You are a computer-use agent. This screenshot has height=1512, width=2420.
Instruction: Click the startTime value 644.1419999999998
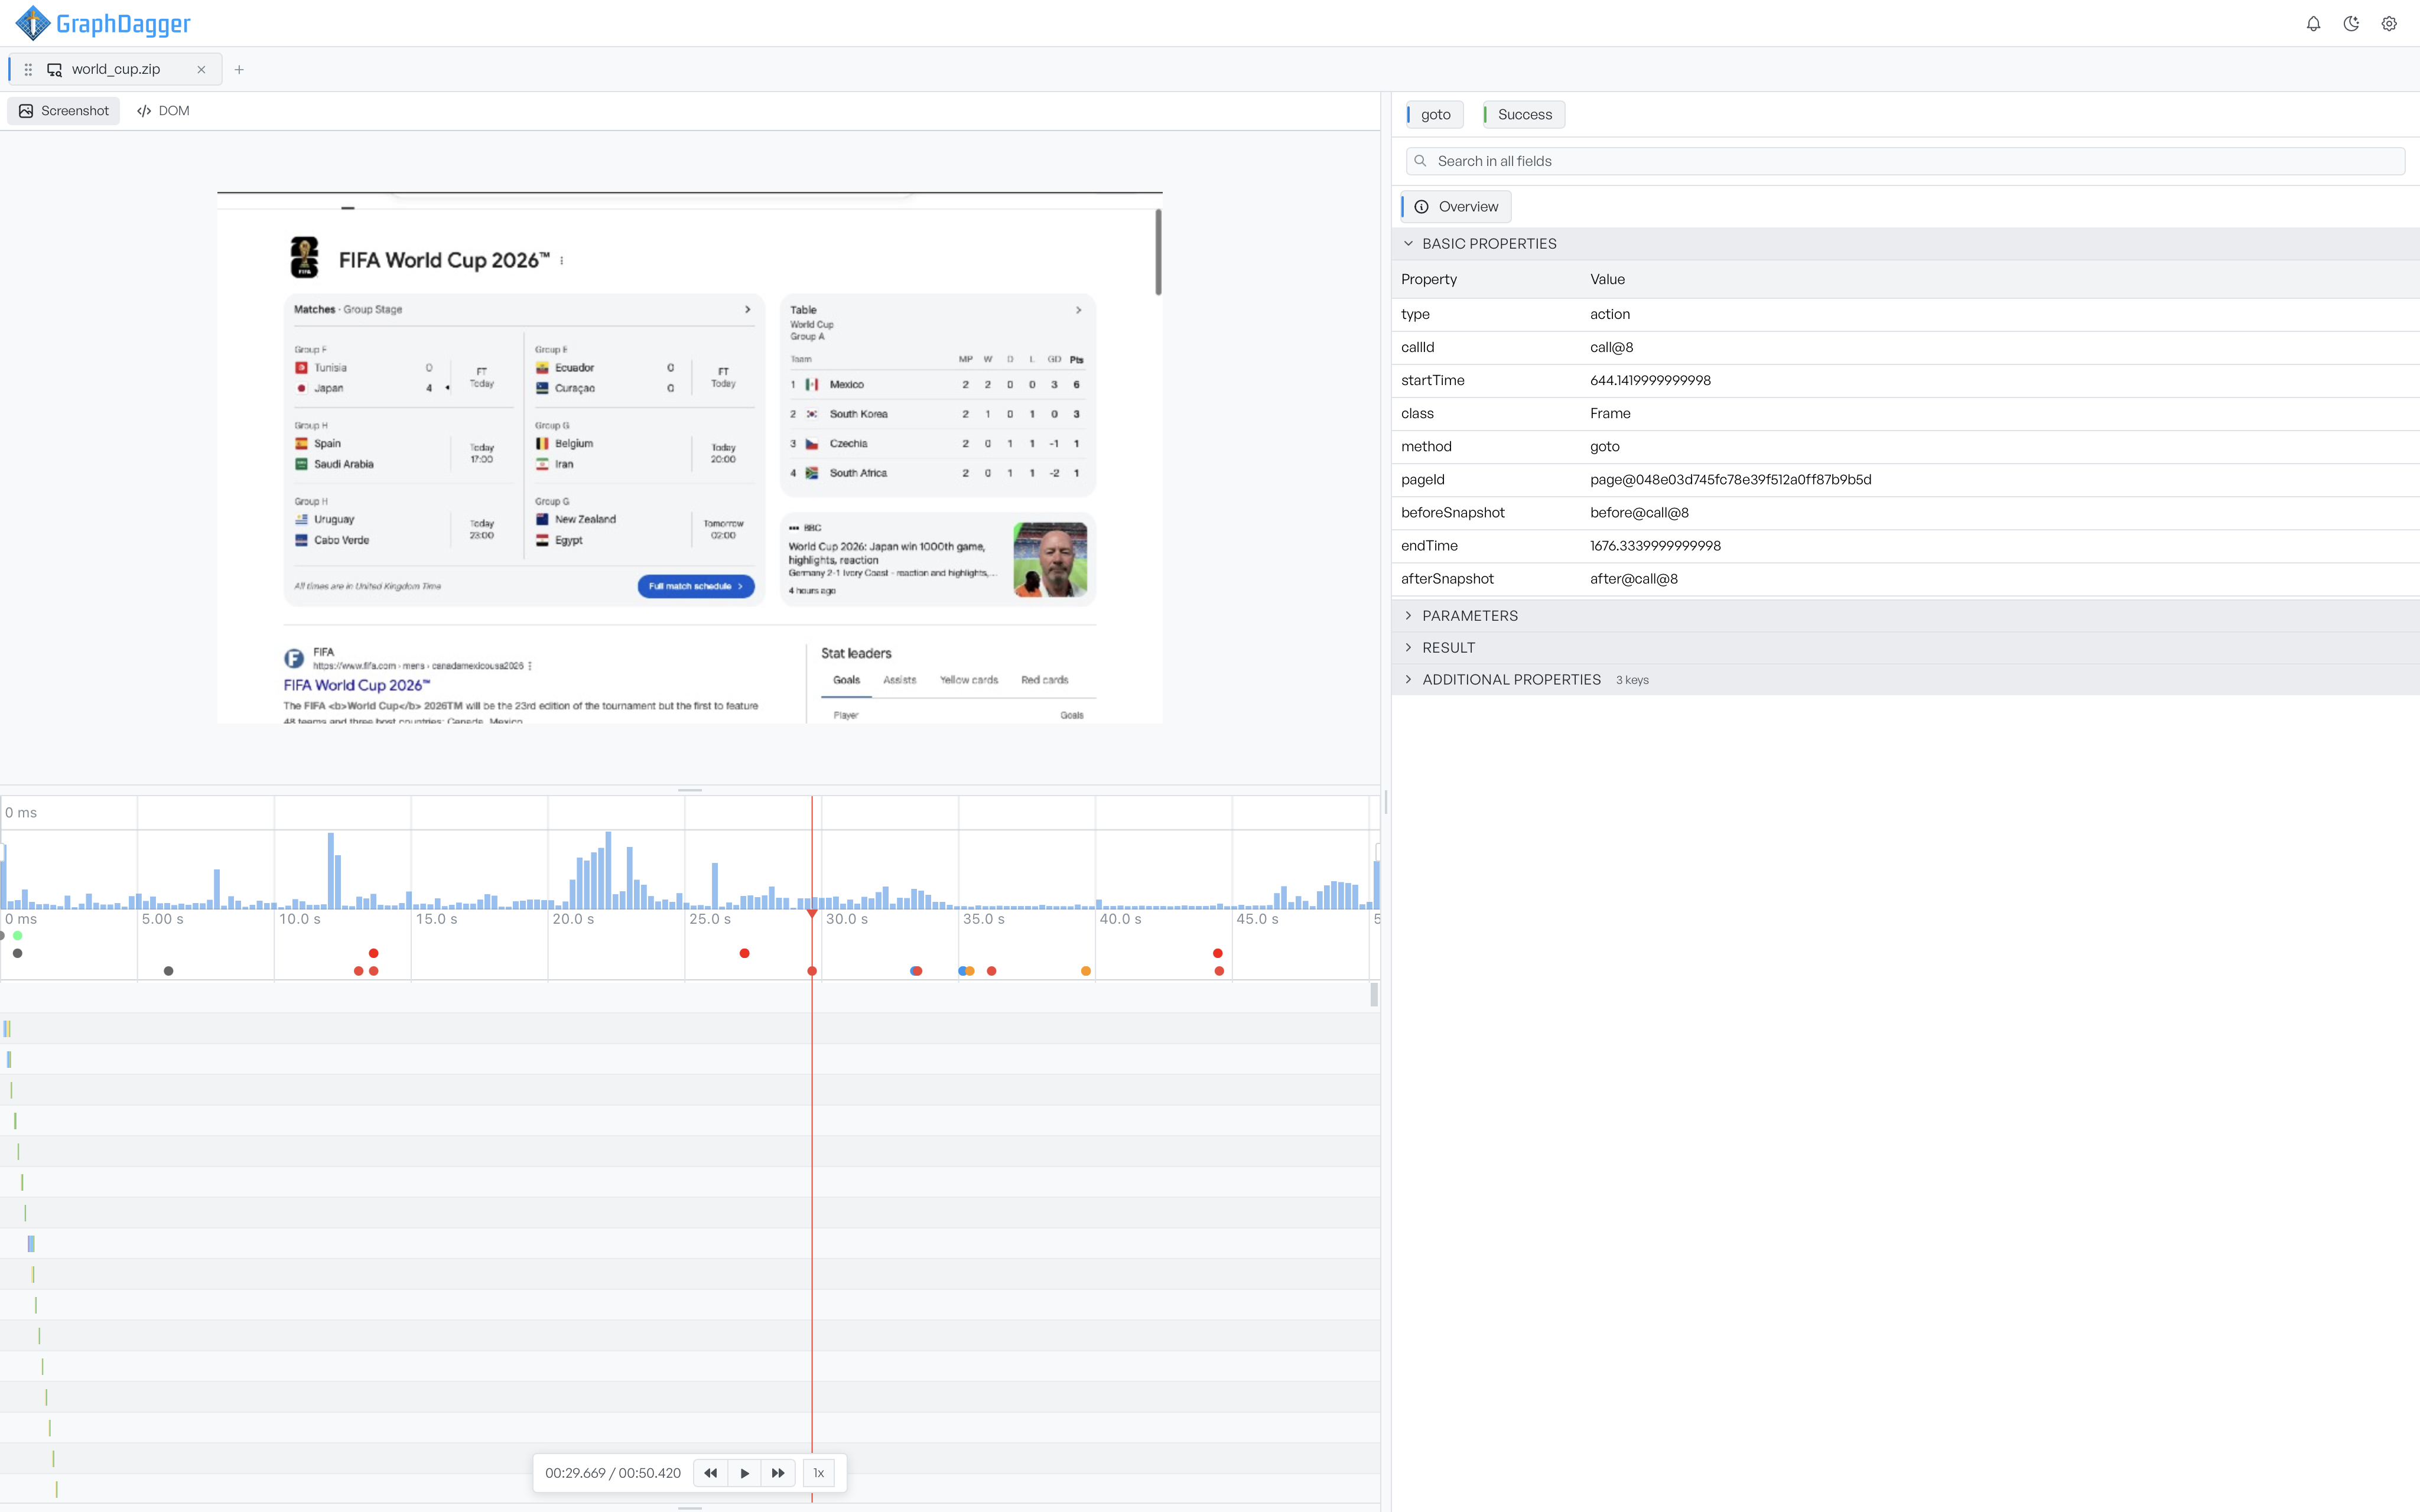[1650, 381]
